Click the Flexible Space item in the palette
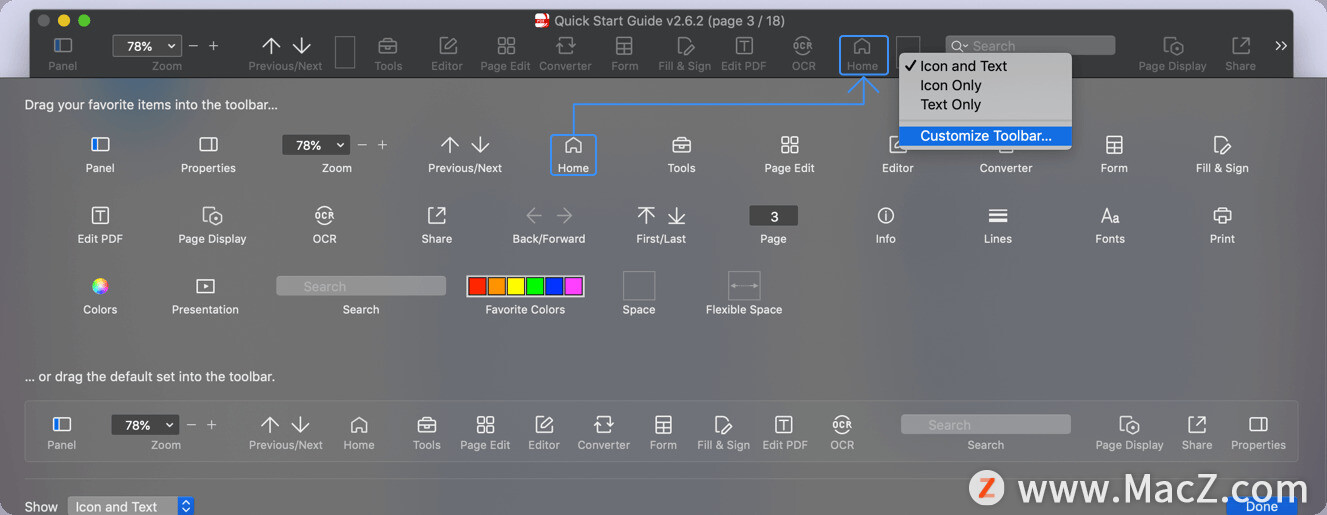Screen dimensions: 1327x515 click(744, 294)
